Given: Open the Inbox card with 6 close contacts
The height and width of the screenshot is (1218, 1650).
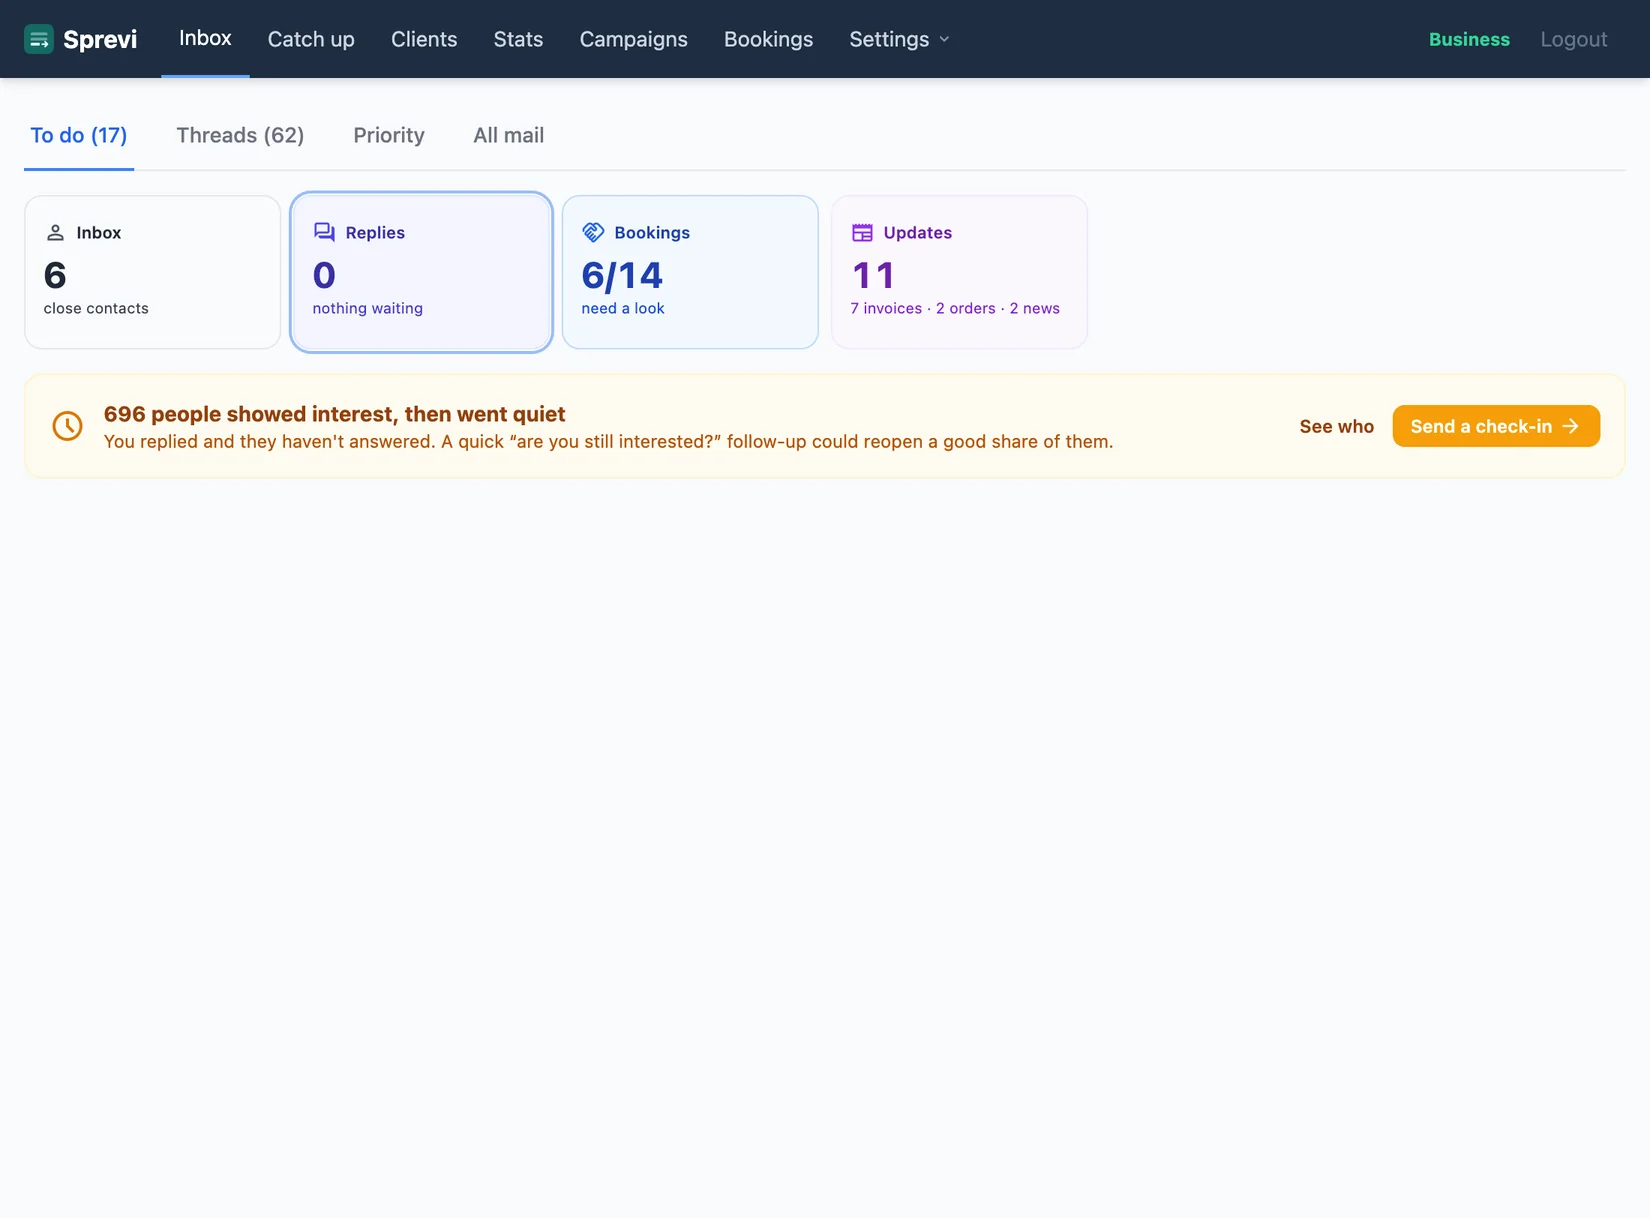Looking at the screenshot, I should pyautogui.click(x=152, y=272).
